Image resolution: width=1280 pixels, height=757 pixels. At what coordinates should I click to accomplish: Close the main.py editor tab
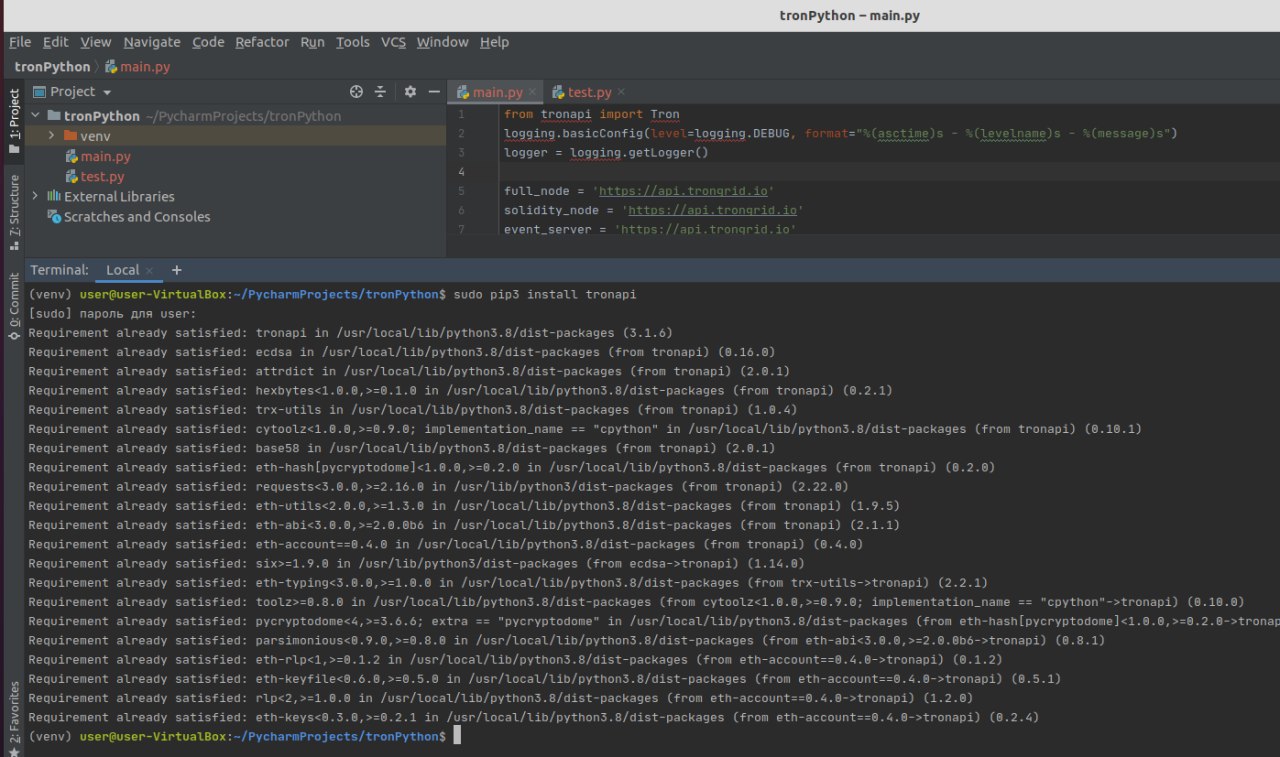click(533, 92)
